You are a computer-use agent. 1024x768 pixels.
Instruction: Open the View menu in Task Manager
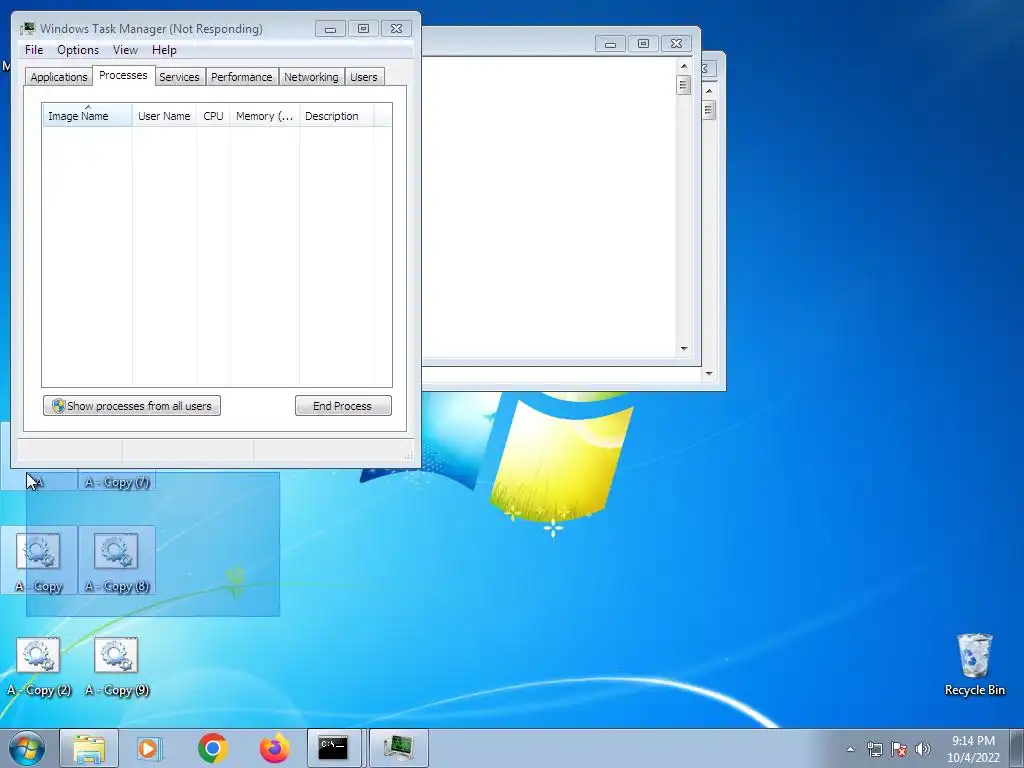(125, 50)
